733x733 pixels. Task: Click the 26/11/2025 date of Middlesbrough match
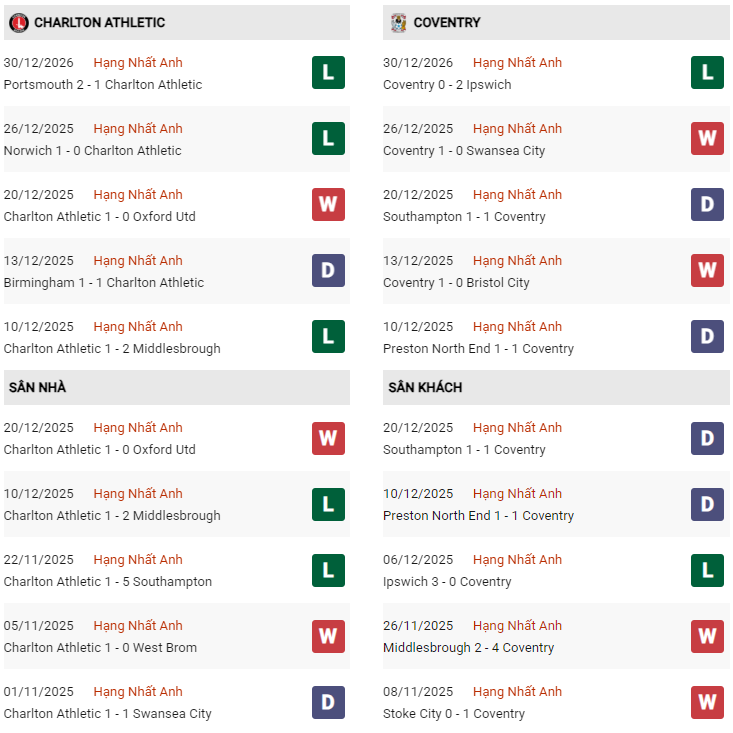pos(418,625)
